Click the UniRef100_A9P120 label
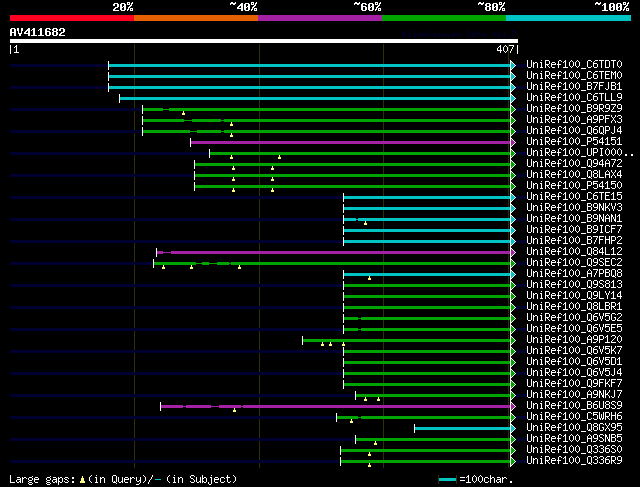640x487 pixels. click(574, 340)
